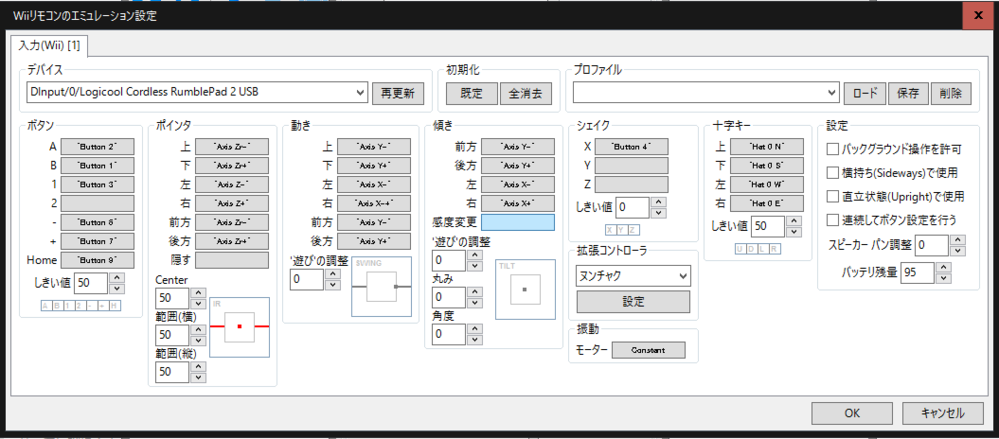Enable 連続してボタン設定を行う checkbox
Screen dimensions: 999x439
pyautogui.click(x=834, y=220)
